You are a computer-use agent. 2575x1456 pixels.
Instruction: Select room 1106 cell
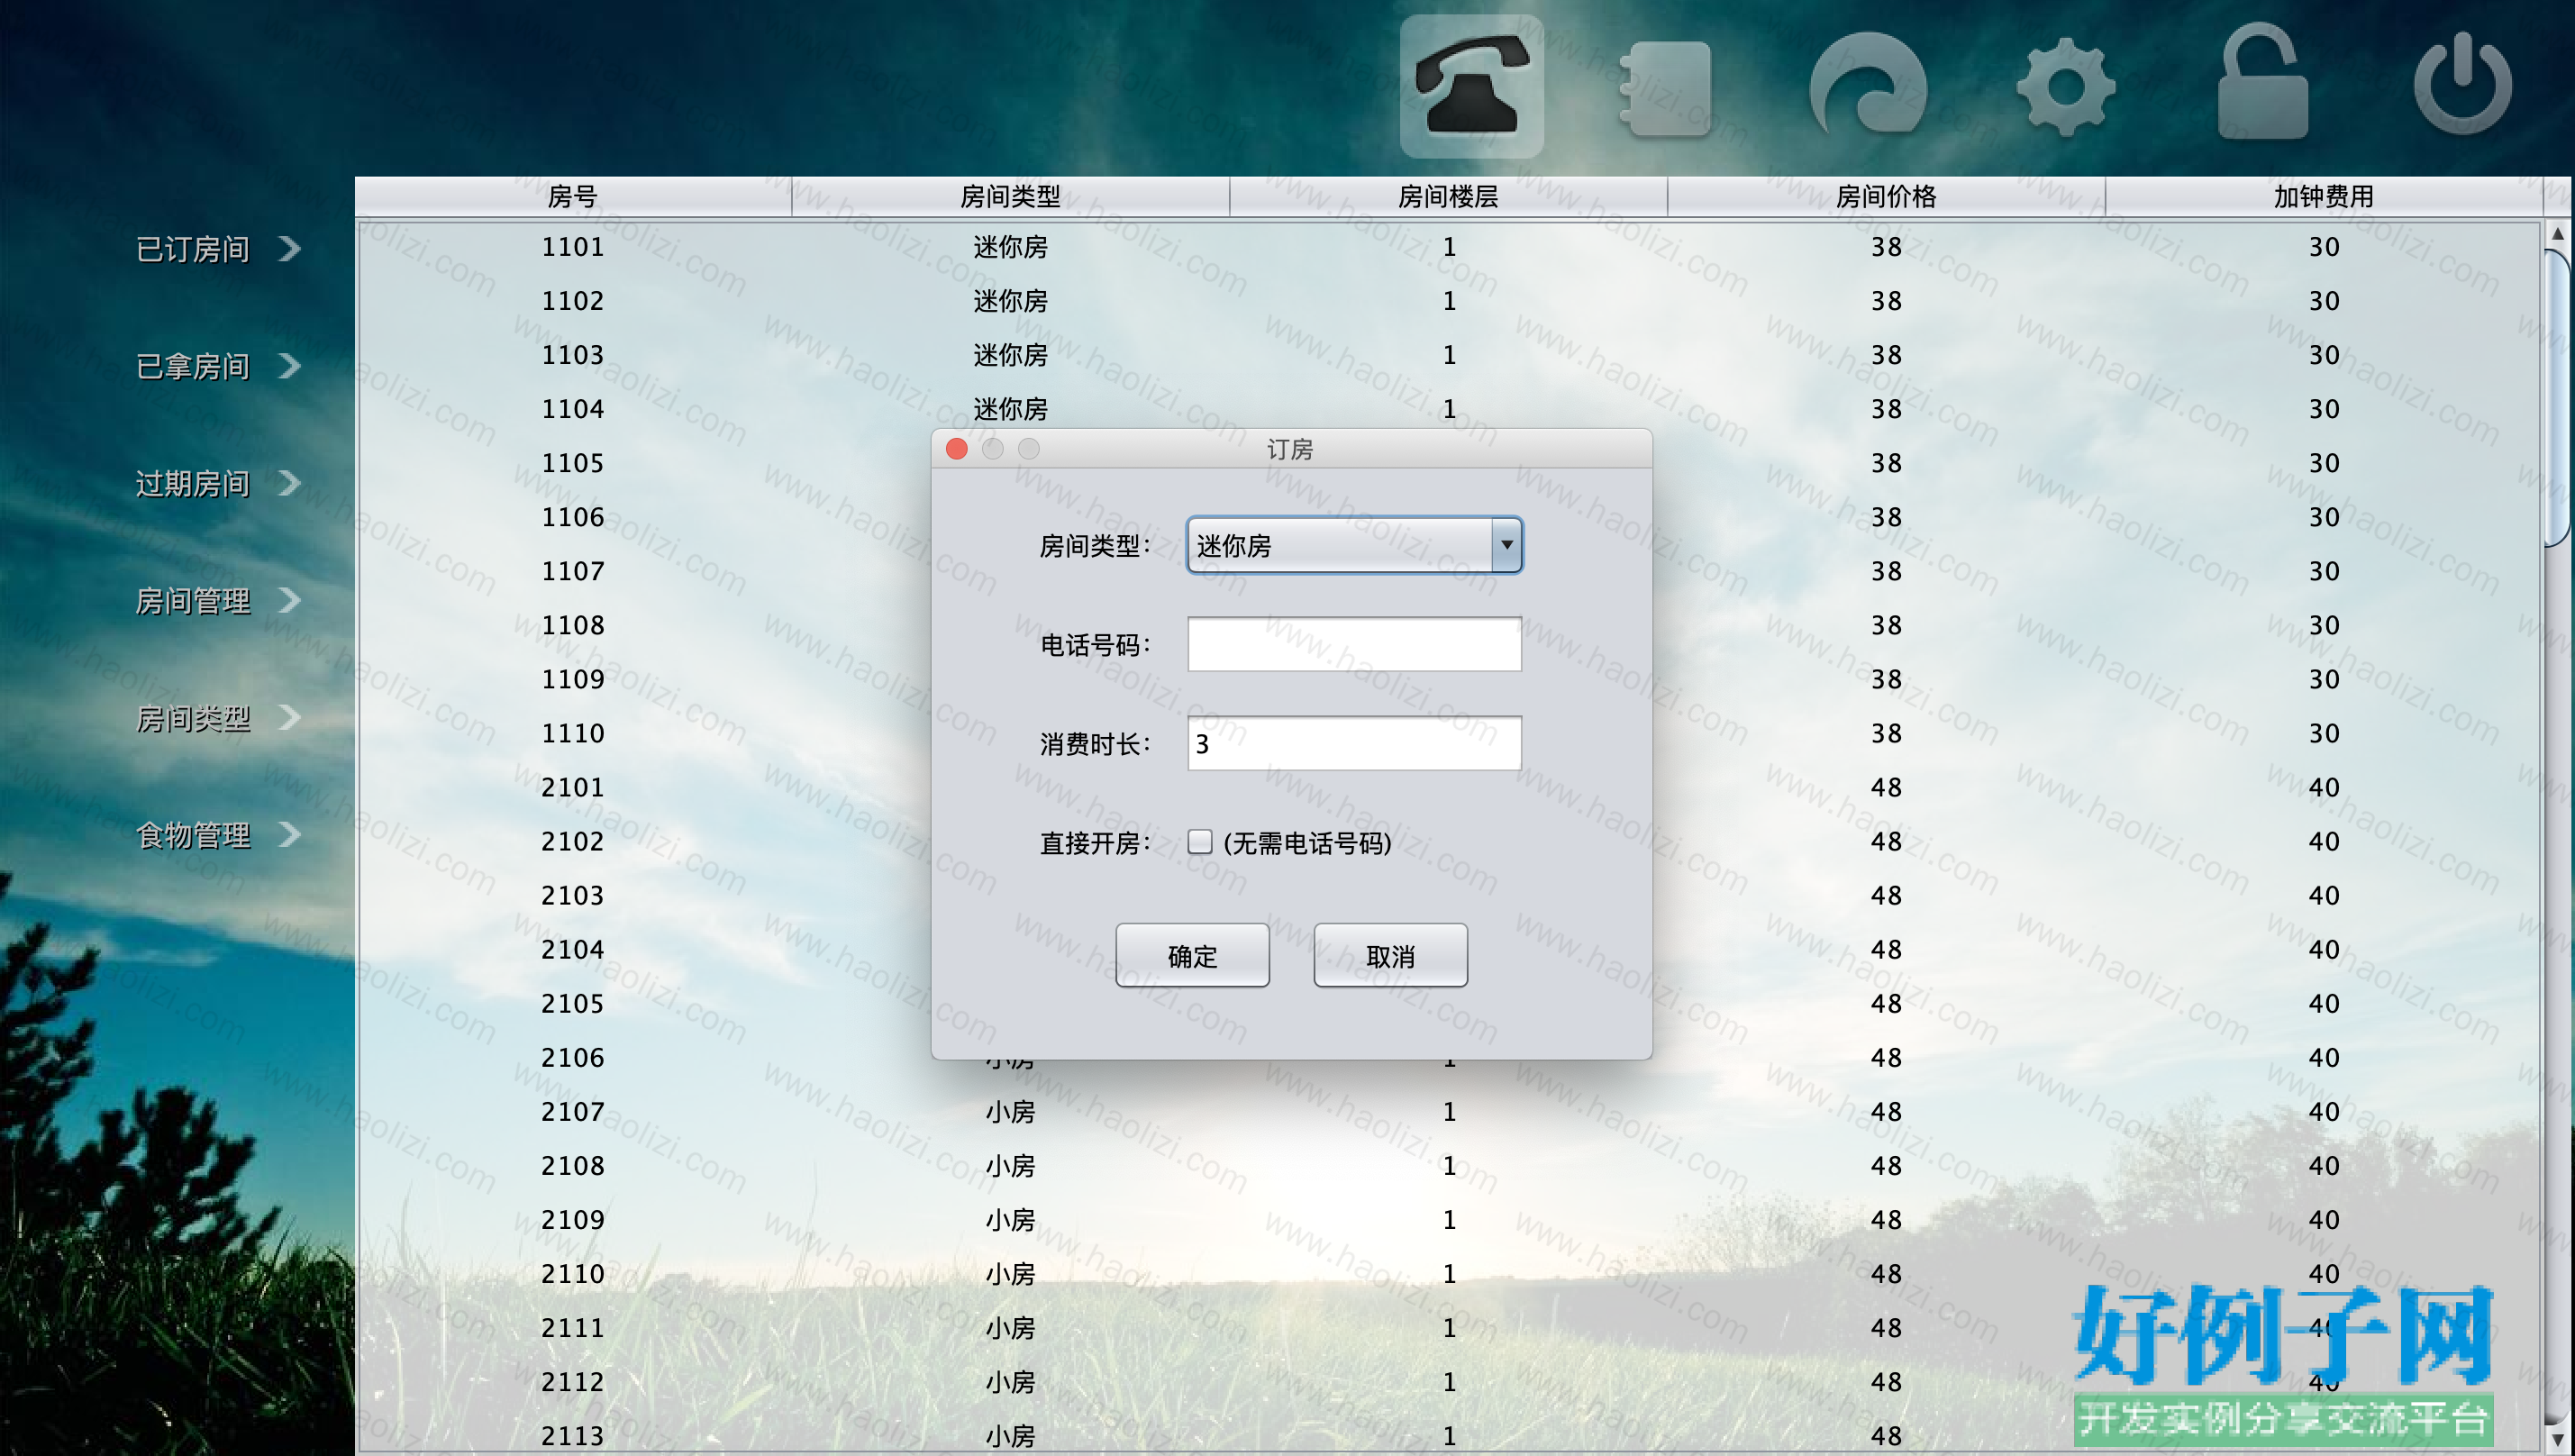pyautogui.click(x=573, y=517)
